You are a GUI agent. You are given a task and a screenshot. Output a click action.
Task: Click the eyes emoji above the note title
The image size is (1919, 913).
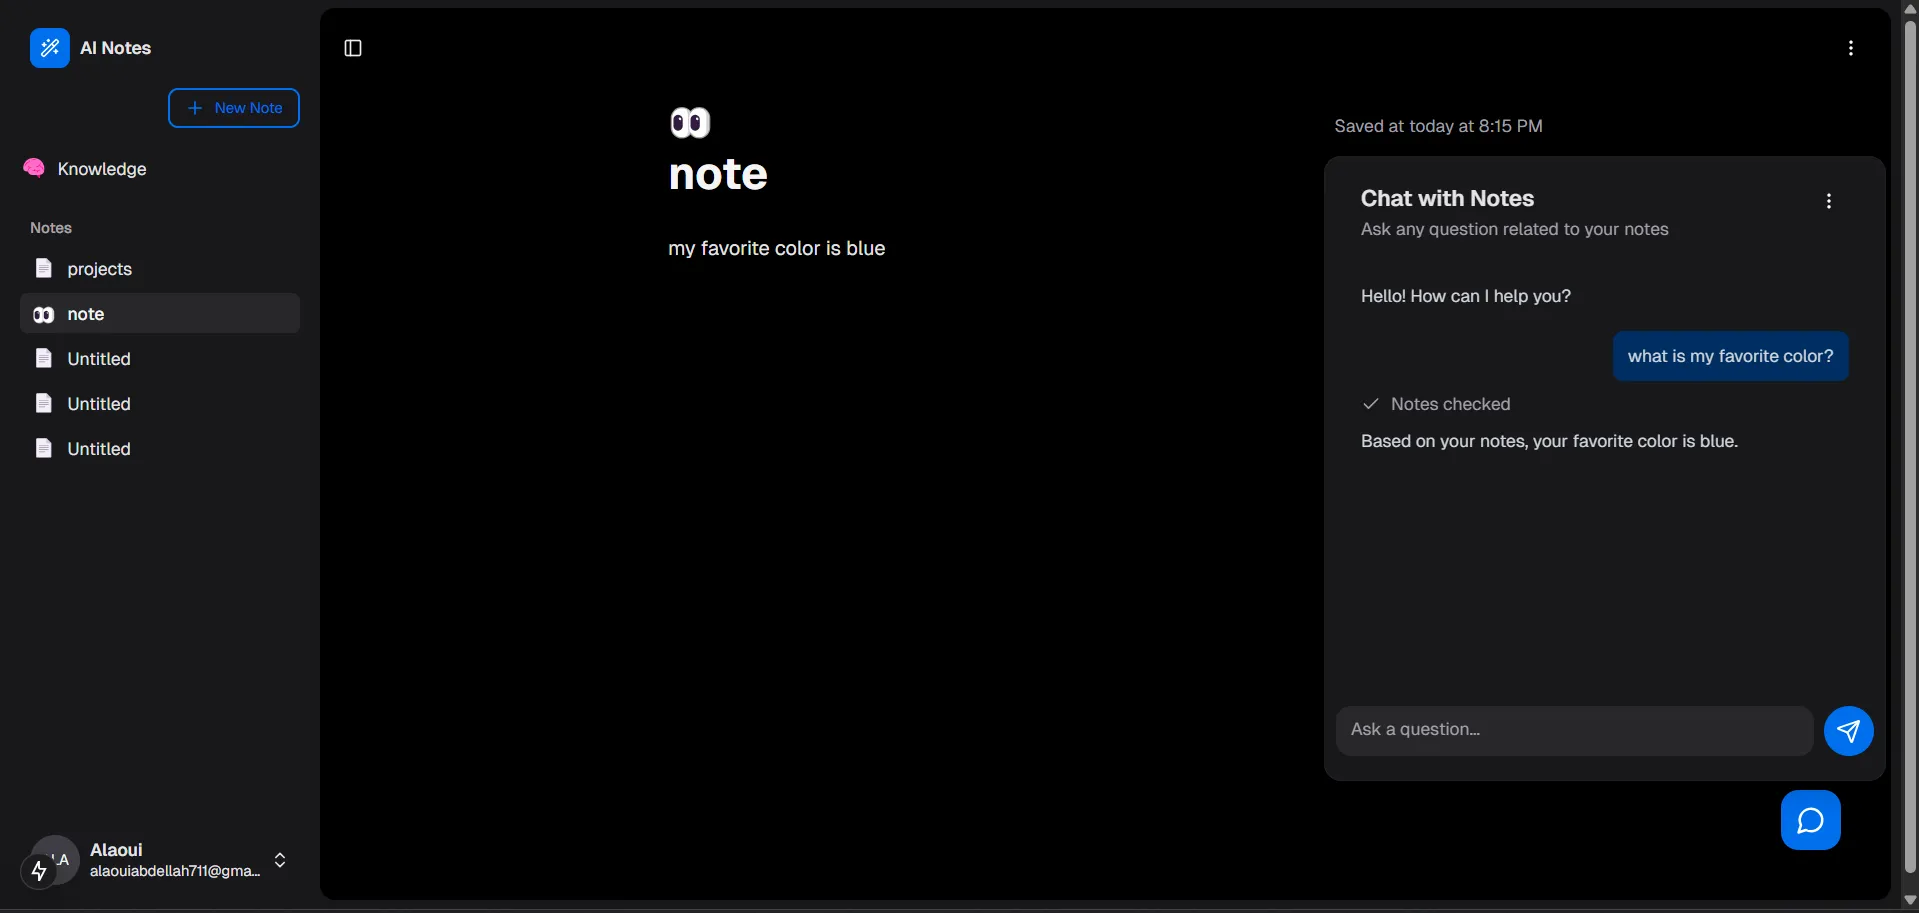tap(690, 122)
